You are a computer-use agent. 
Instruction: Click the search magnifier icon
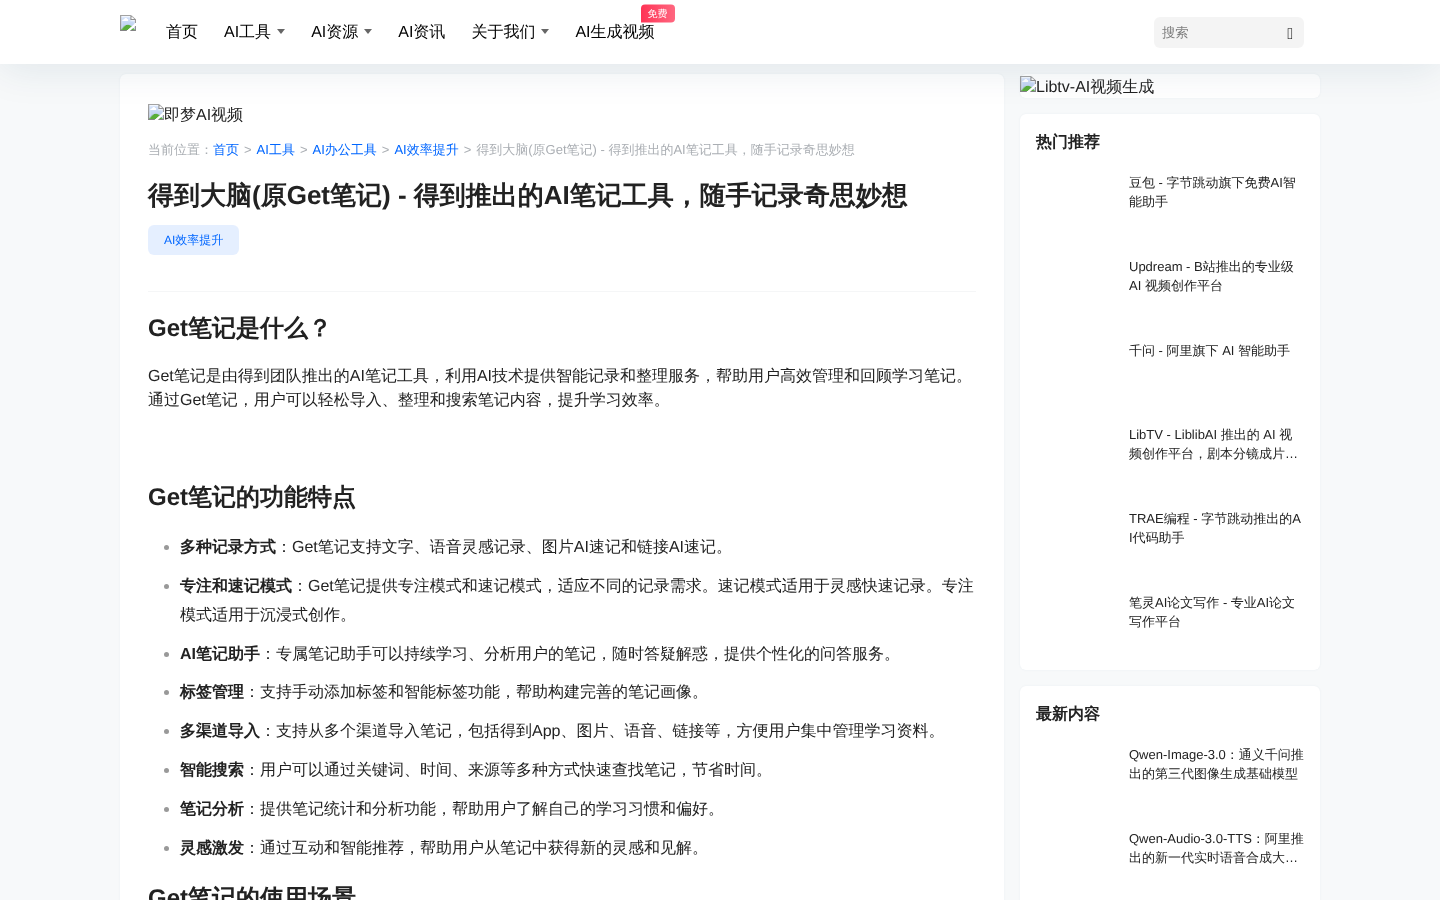click(x=1290, y=33)
